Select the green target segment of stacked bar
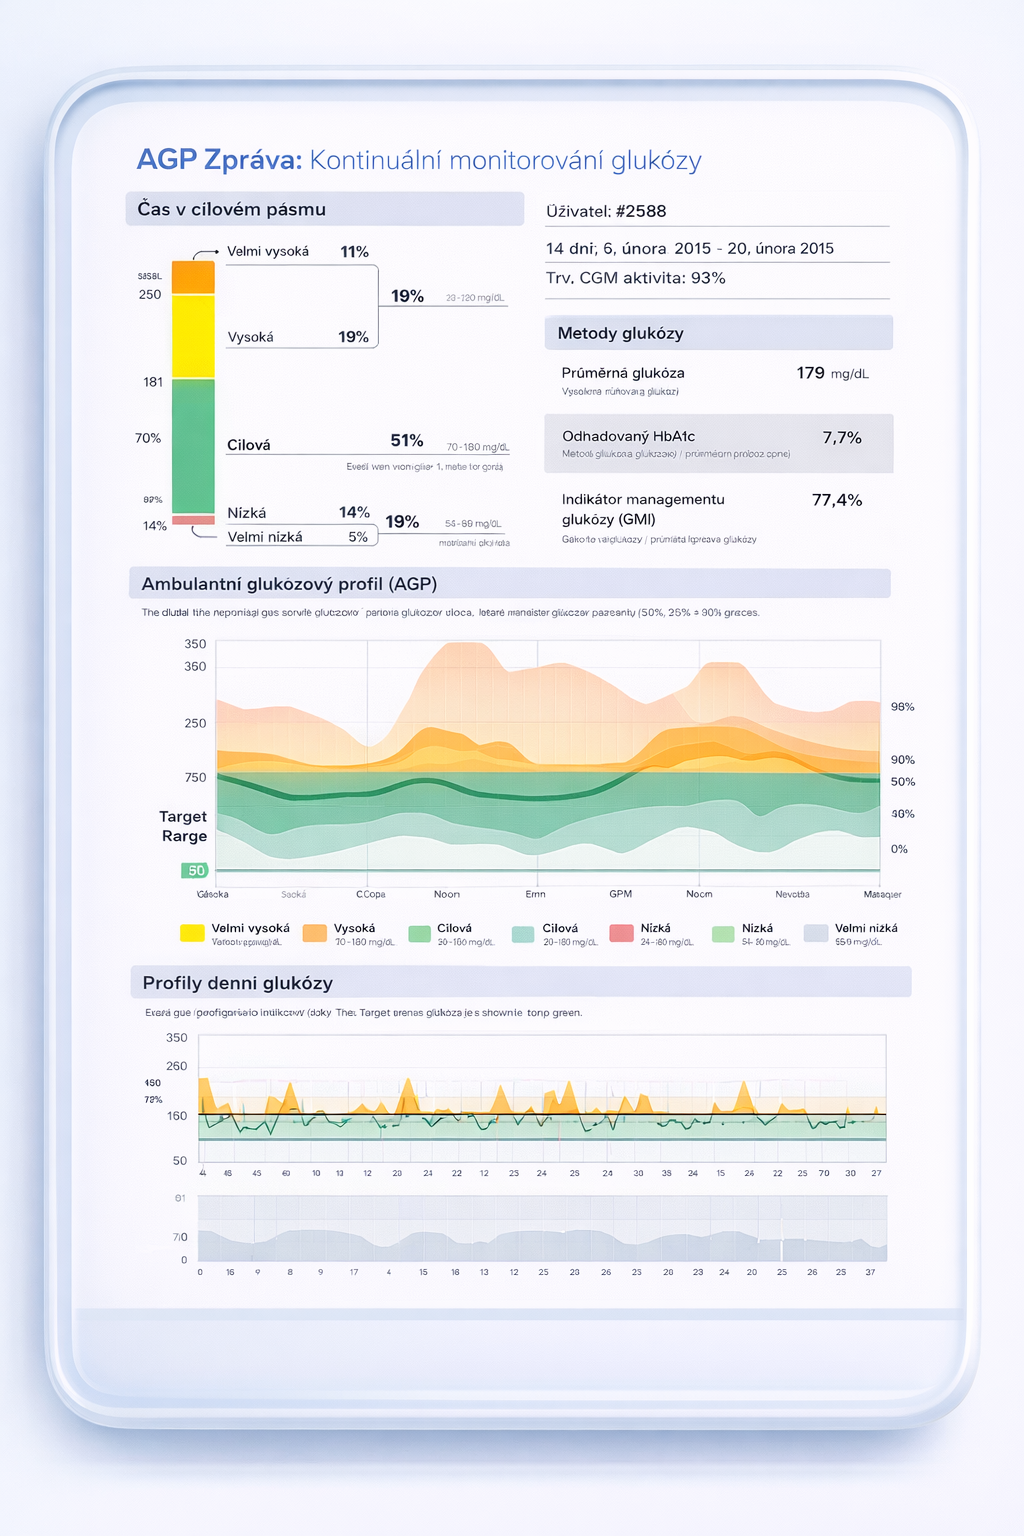Image resolution: width=1024 pixels, height=1536 pixels. [x=193, y=446]
